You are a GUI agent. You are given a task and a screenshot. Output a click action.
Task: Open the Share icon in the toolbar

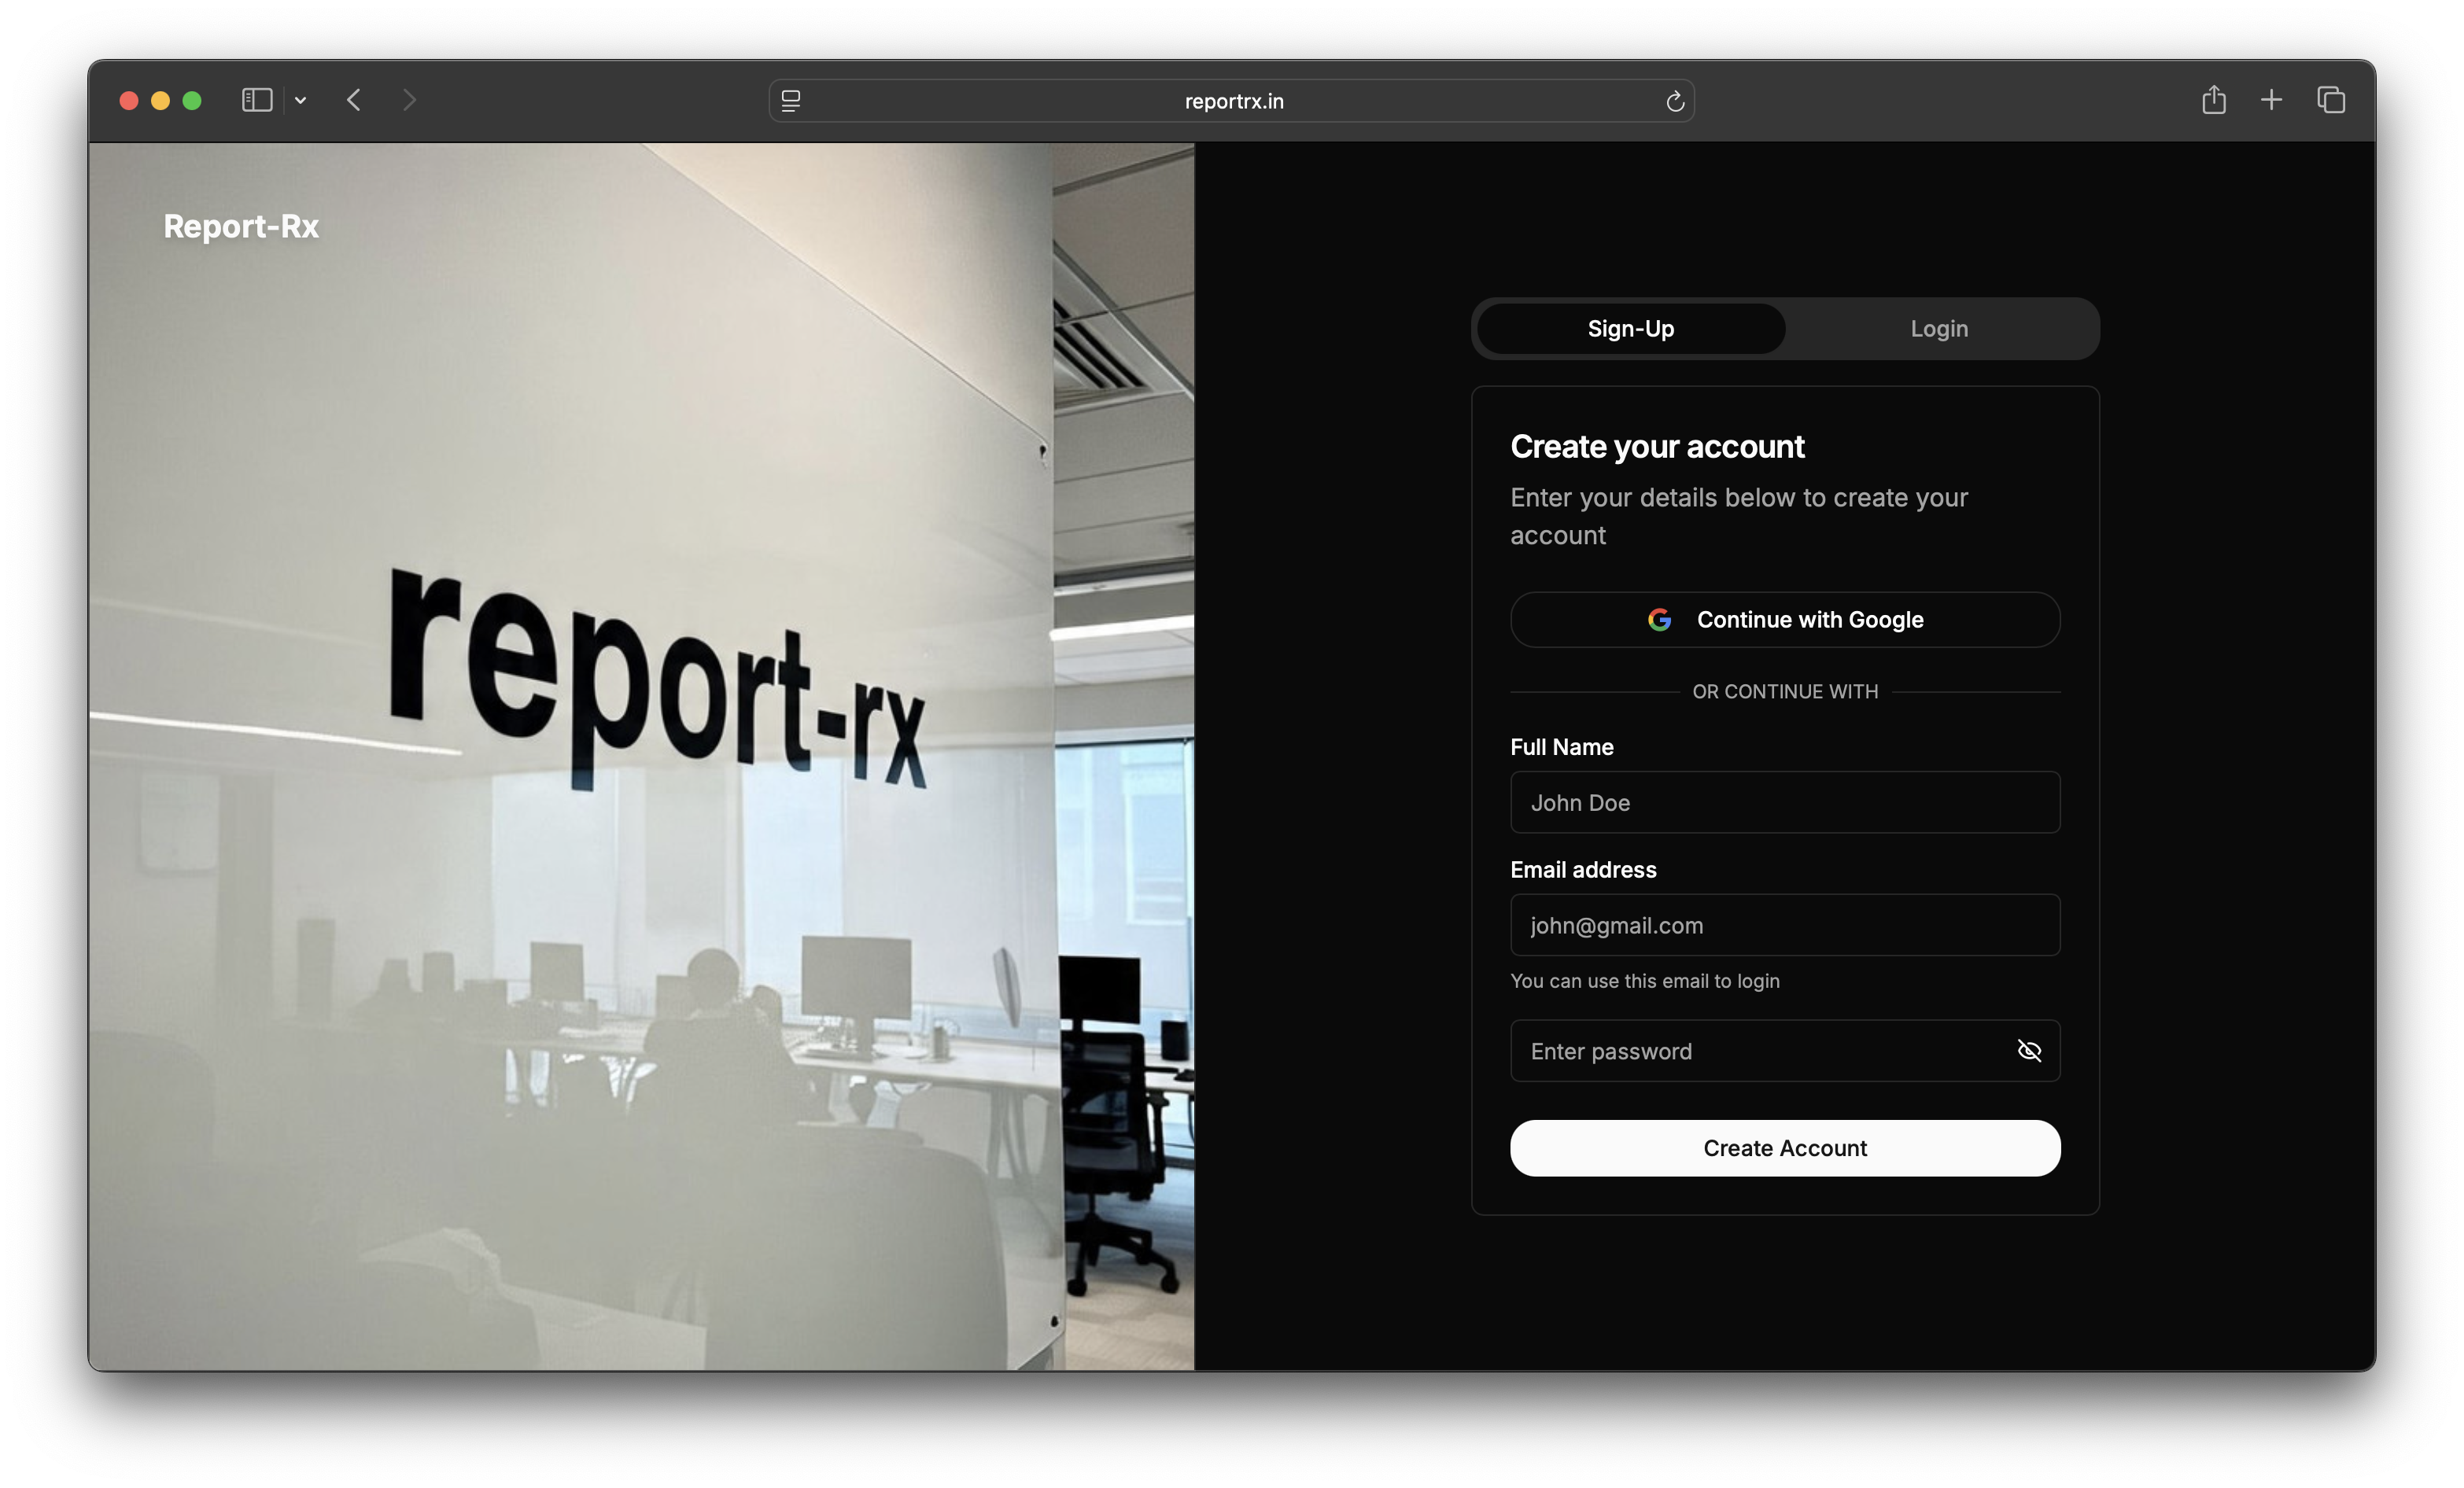(x=2214, y=99)
